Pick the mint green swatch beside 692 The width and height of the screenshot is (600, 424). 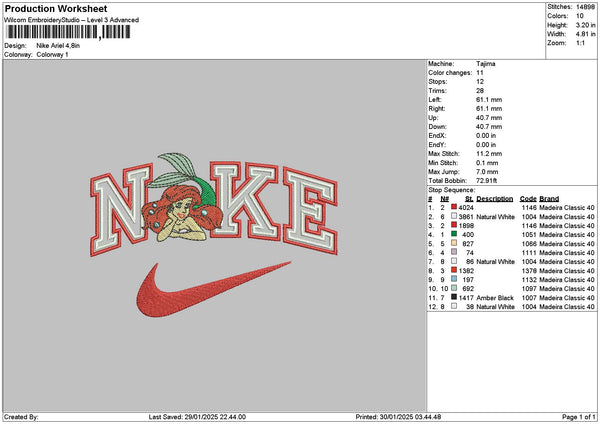coord(454,288)
